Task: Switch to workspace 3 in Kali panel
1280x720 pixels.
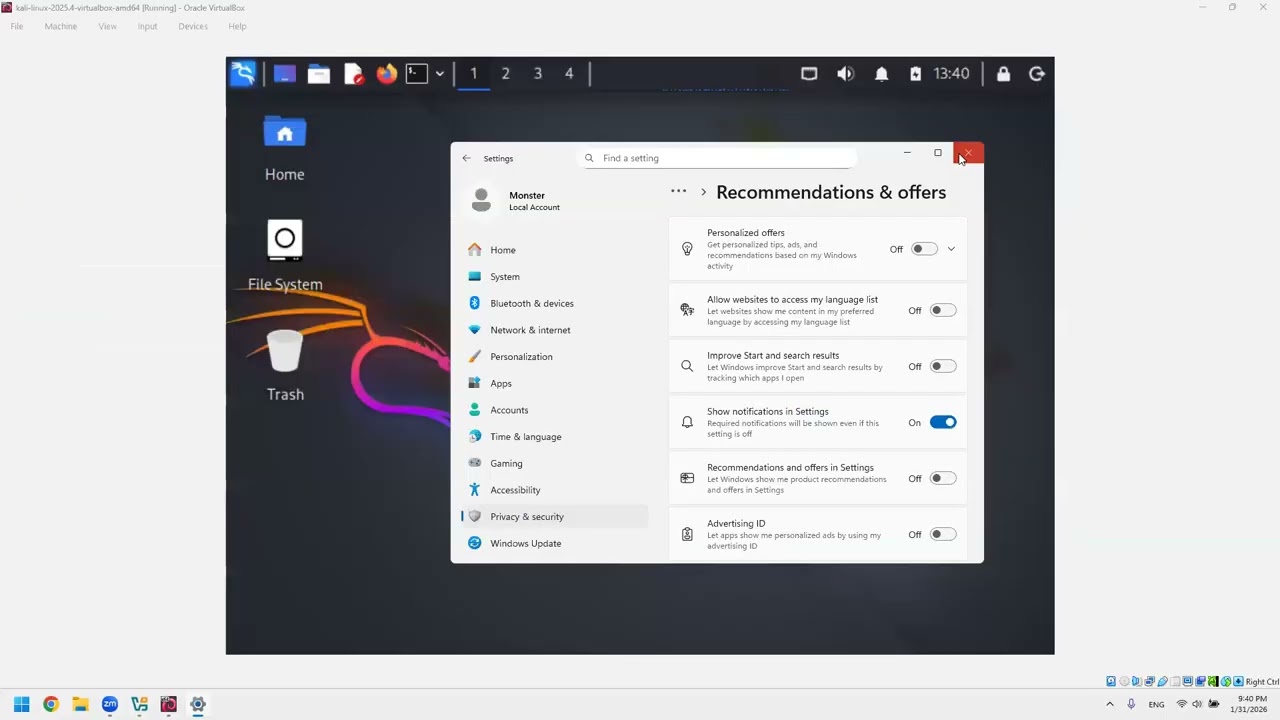Action: [x=538, y=73]
